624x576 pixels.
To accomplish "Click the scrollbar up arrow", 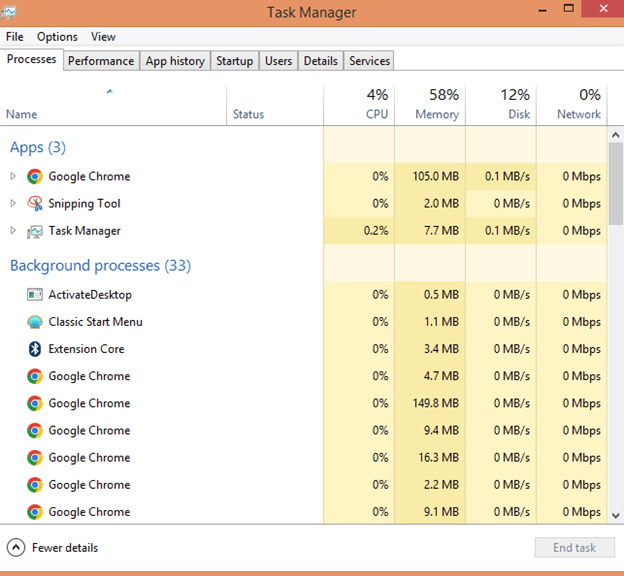I will [616, 135].
